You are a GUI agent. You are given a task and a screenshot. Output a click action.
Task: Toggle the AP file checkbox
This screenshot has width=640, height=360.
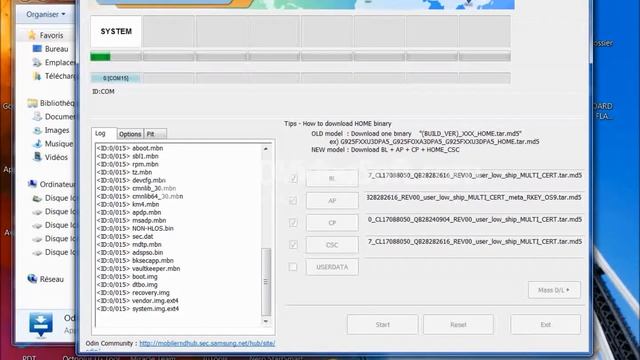[x=293, y=200]
